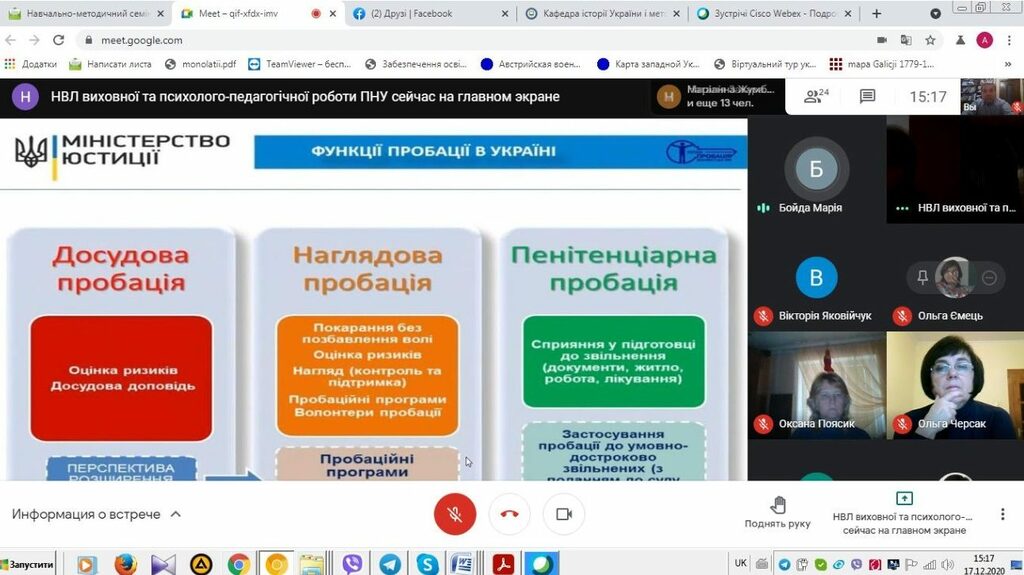This screenshot has height=575, width=1024.
Task: Switch to the Cisco Webex tab
Action: (x=771, y=14)
